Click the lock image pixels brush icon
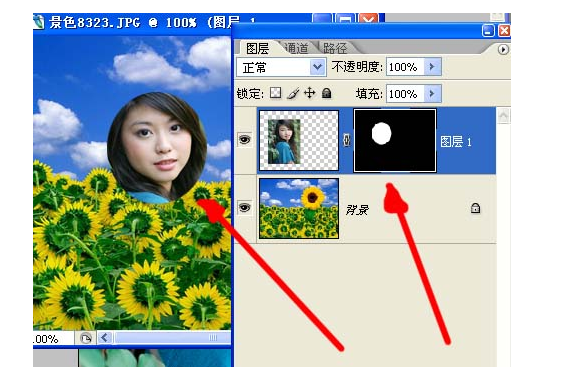This screenshot has height=386, width=568. point(293,93)
